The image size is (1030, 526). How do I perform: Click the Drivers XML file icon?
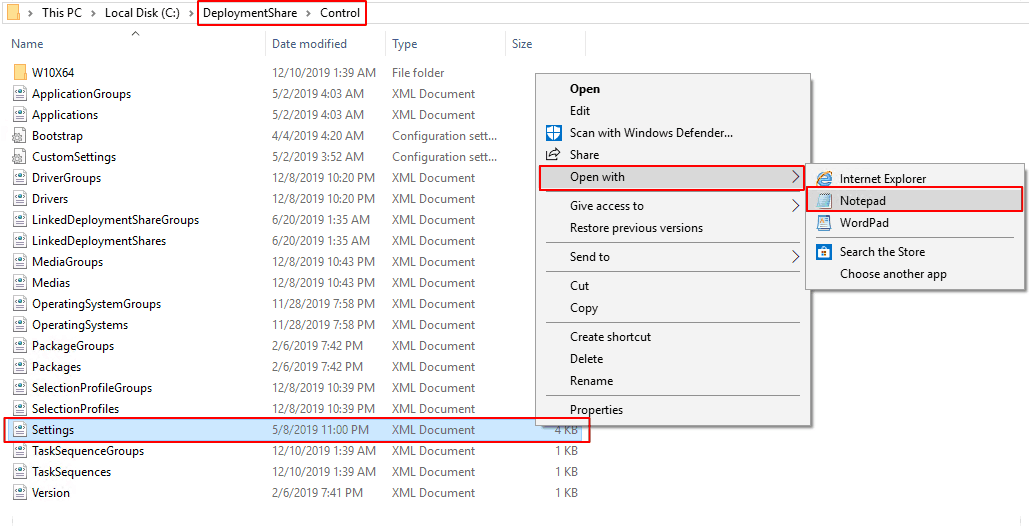click(20, 198)
